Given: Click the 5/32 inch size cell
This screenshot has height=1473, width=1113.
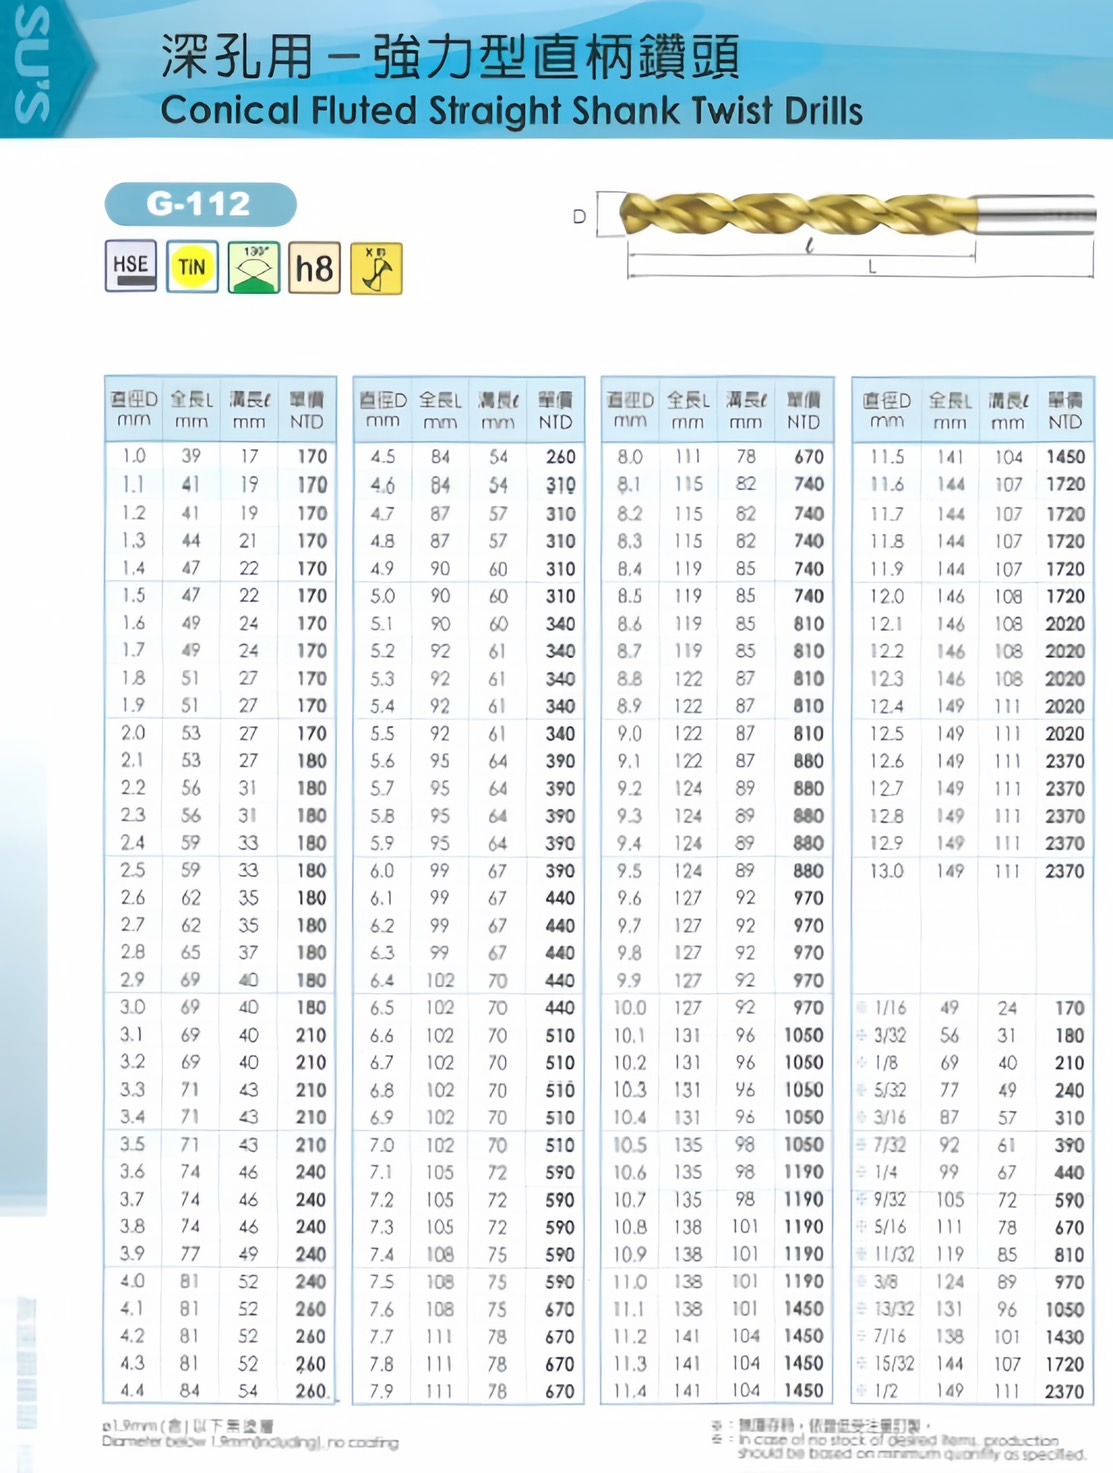Looking at the screenshot, I should tap(890, 1090).
